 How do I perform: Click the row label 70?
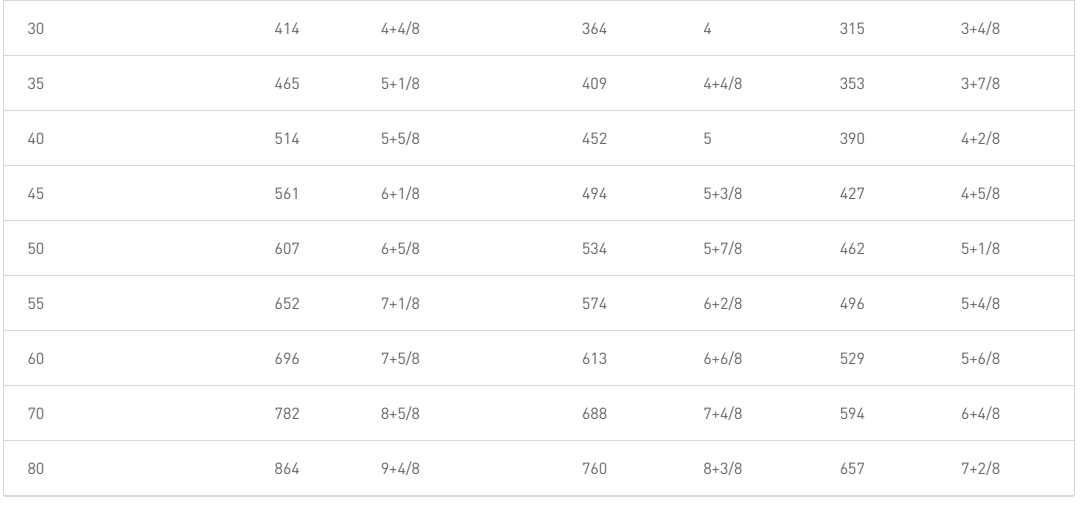35,414
